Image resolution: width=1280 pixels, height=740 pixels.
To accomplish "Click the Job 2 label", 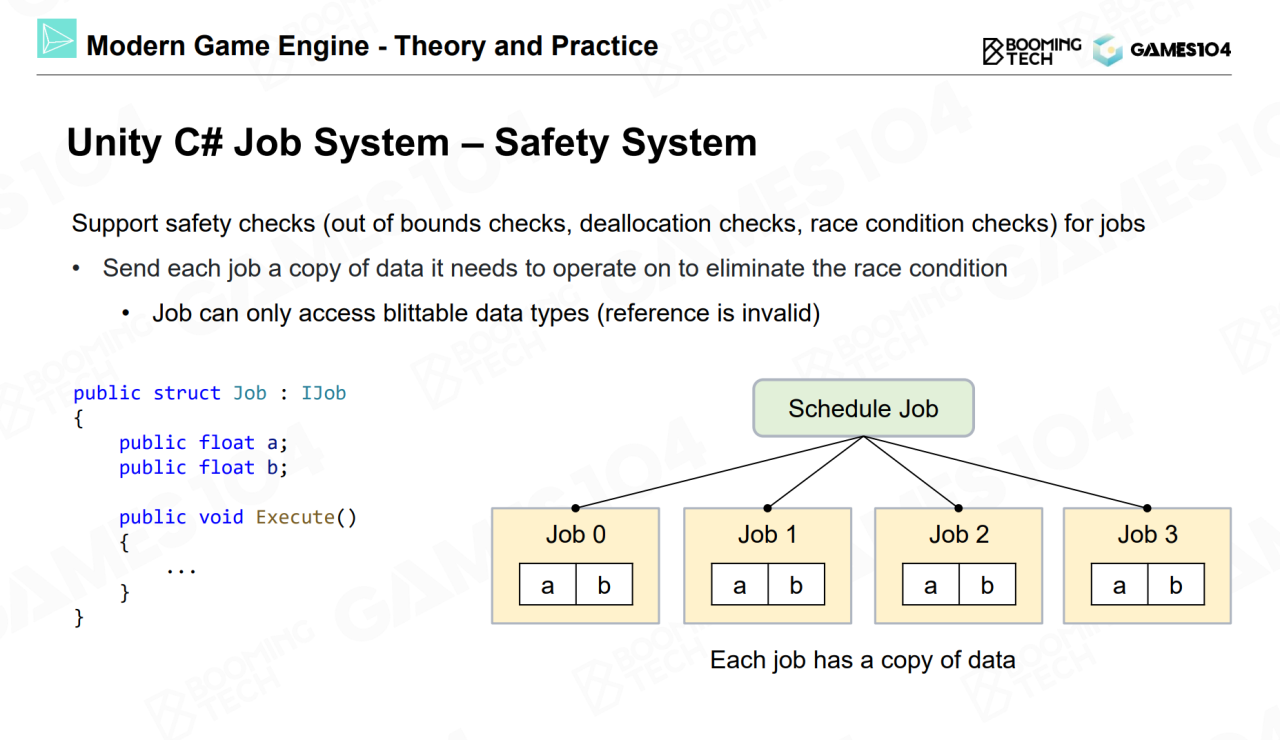I will point(958,535).
